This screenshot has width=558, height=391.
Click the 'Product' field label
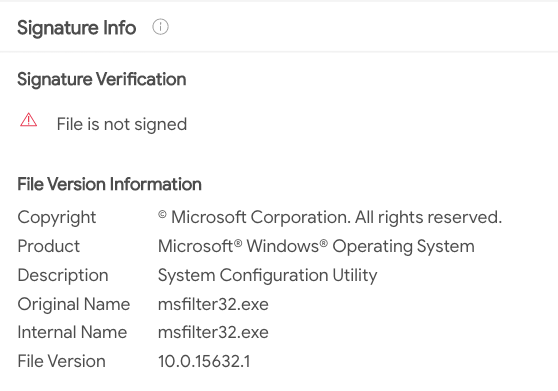pos(48,246)
